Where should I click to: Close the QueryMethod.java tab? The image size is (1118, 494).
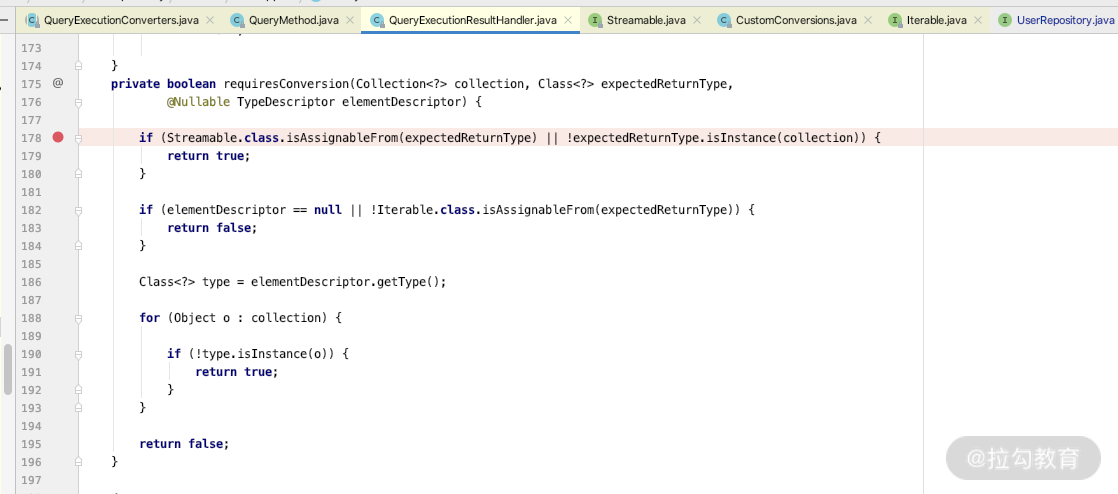coord(350,20)
